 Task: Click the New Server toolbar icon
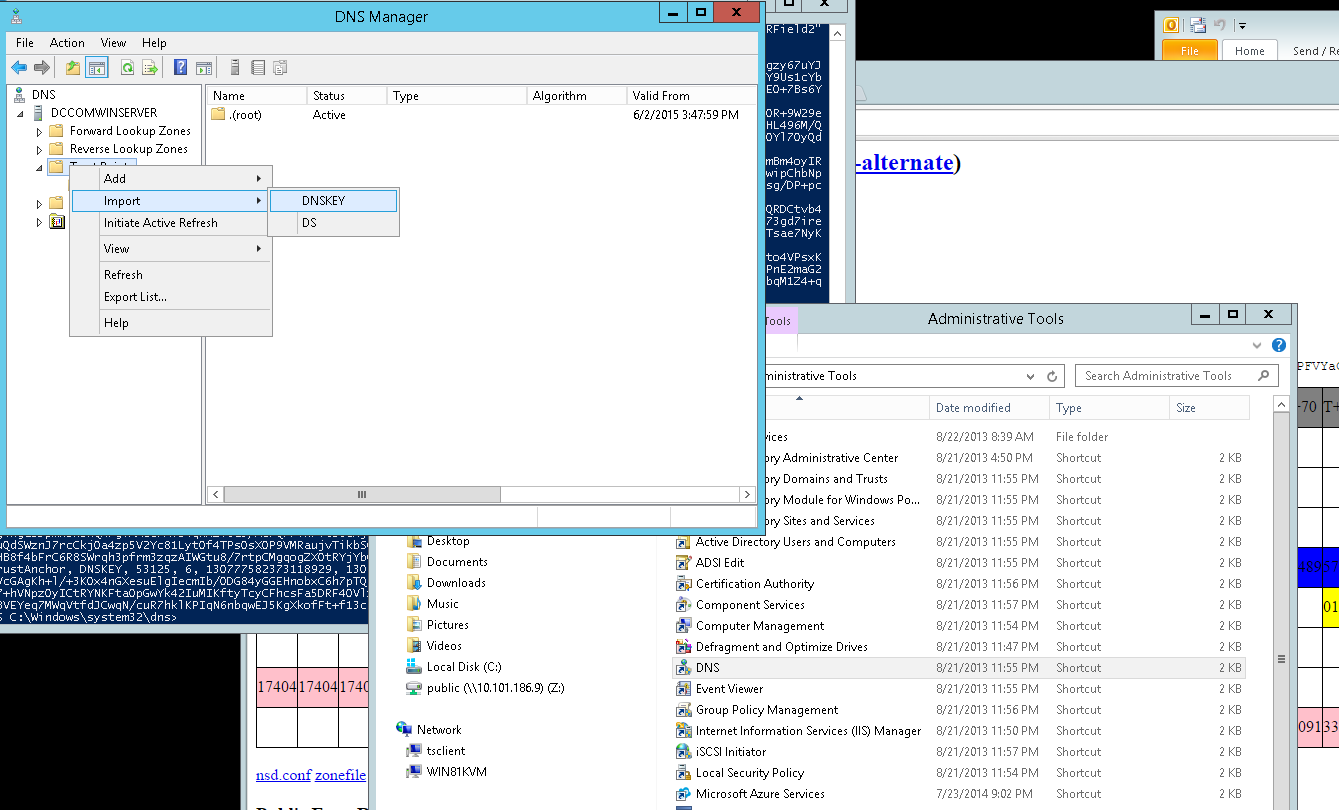[235, 68]
